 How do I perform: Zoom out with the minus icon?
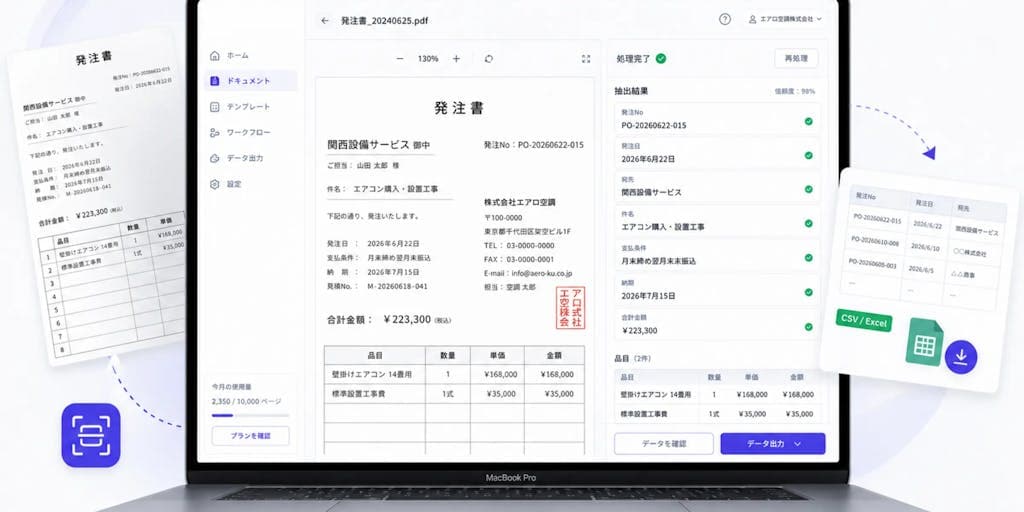(x=400, y=59)
